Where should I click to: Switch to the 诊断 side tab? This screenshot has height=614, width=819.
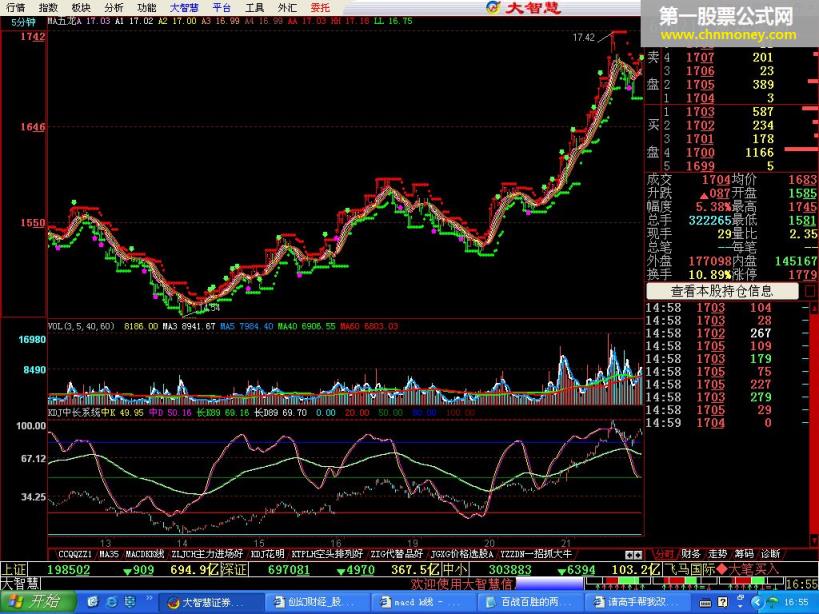point(770,554)
